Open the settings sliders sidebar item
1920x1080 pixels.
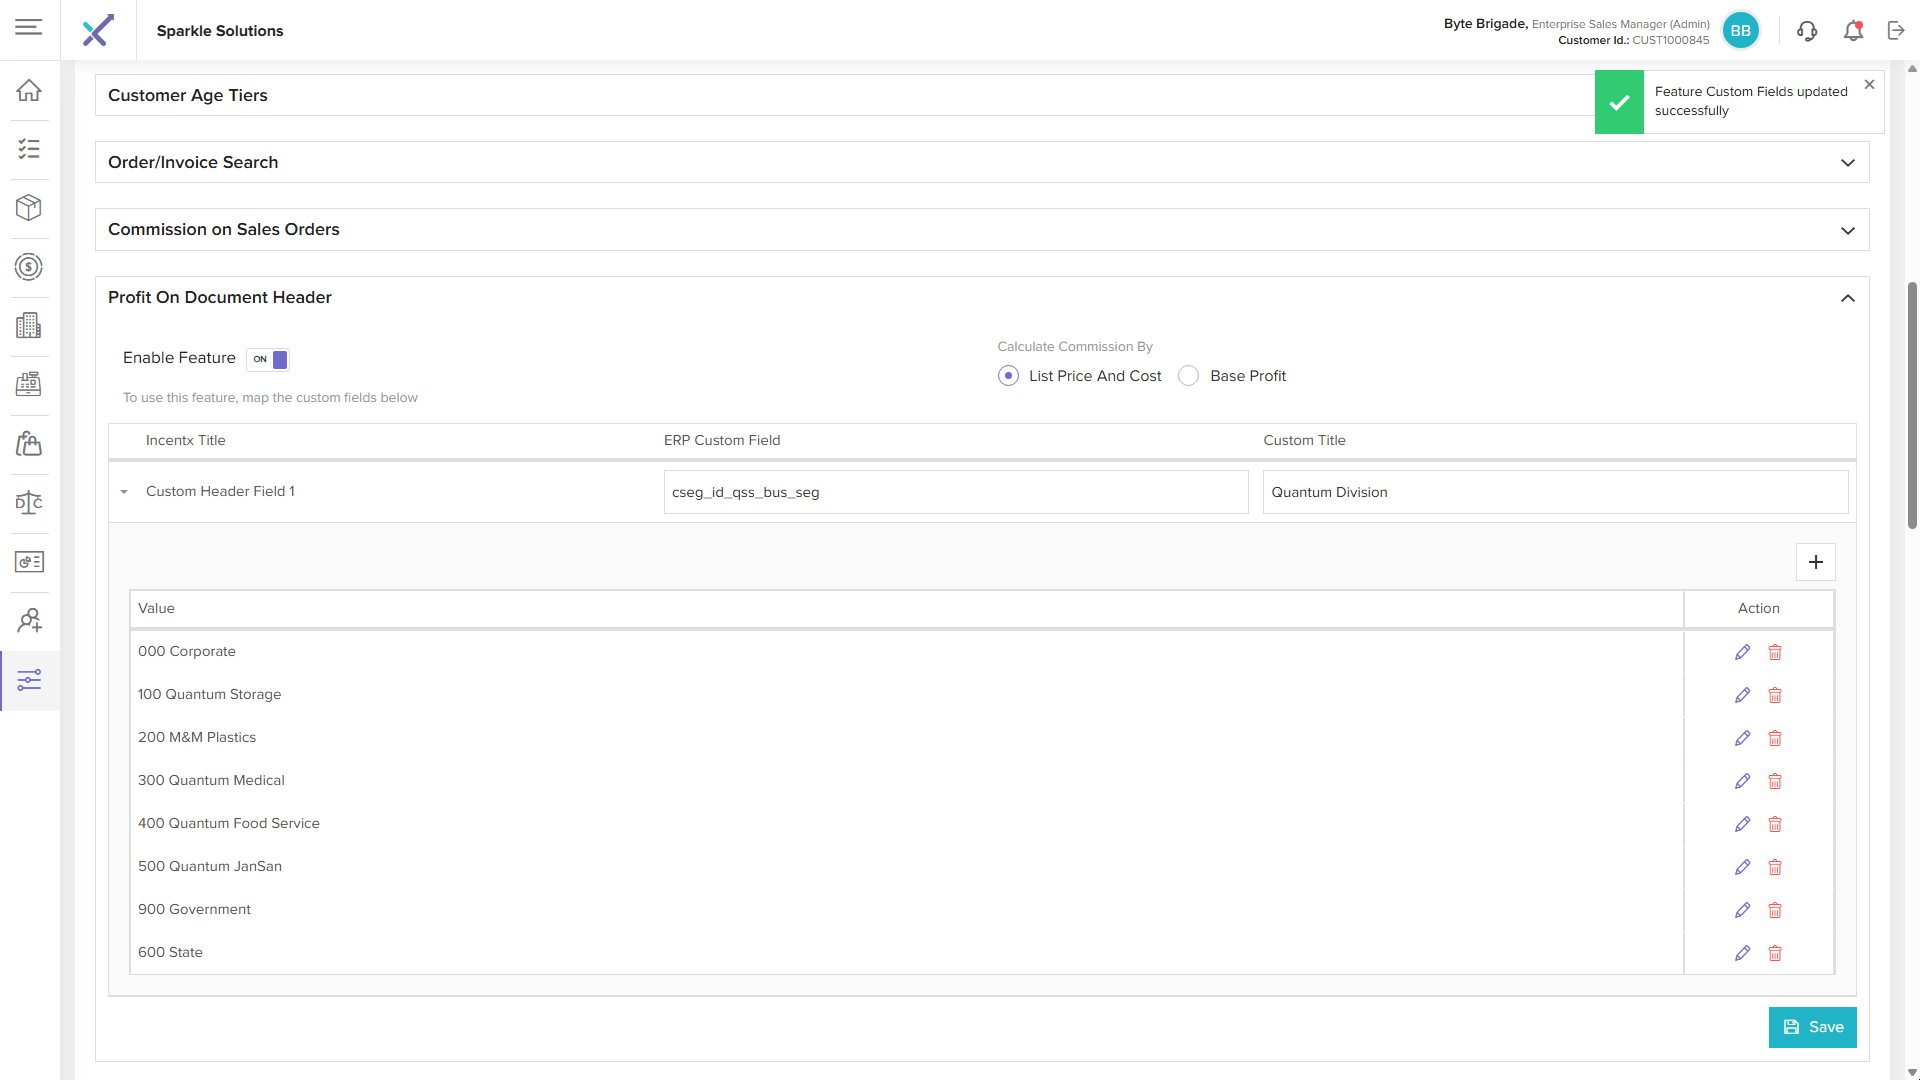pos(29,681)
